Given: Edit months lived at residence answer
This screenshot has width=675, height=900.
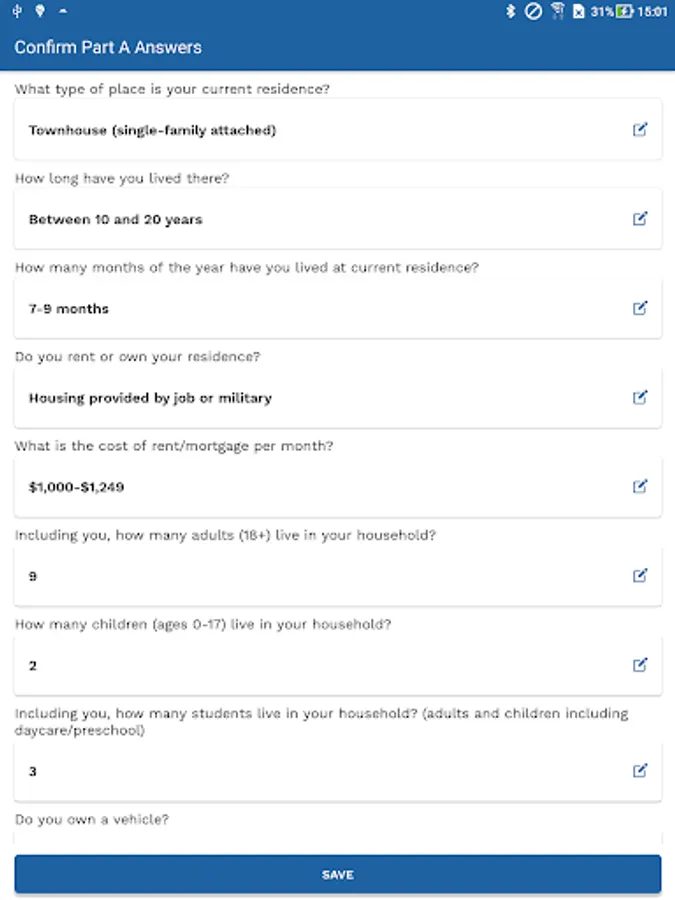Looking at the screenshot, I should (x=640, y=308).
